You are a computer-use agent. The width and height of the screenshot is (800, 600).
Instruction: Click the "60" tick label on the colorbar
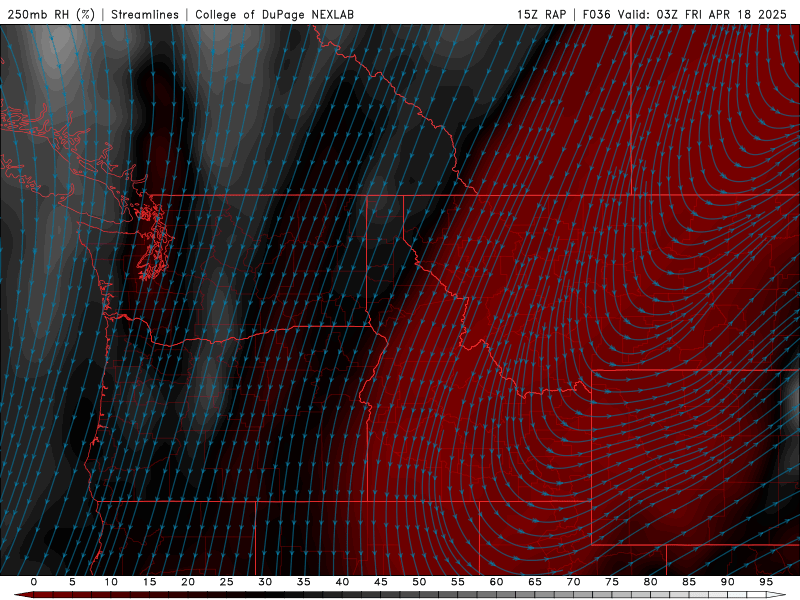(496, 582)
